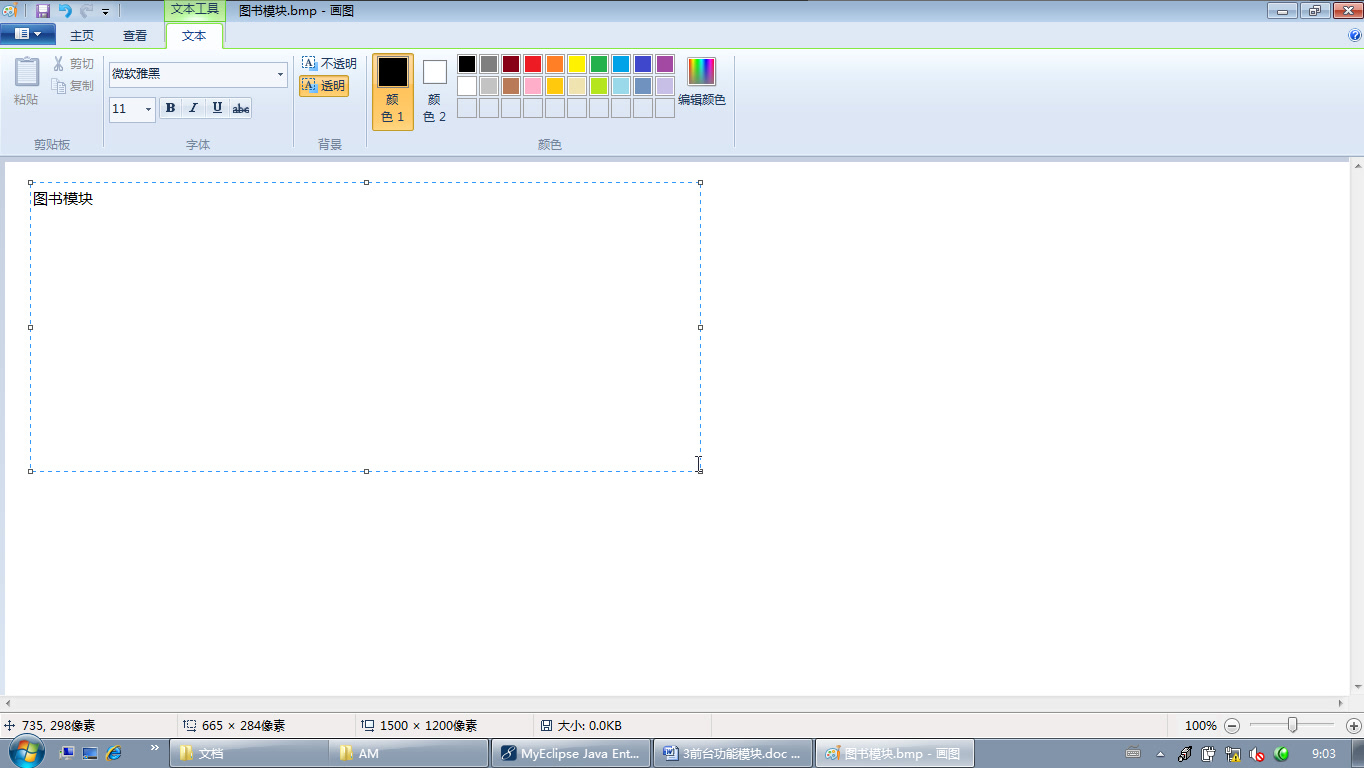
Task: Pick the yellow palette swatch
Action: coord(577,64)
